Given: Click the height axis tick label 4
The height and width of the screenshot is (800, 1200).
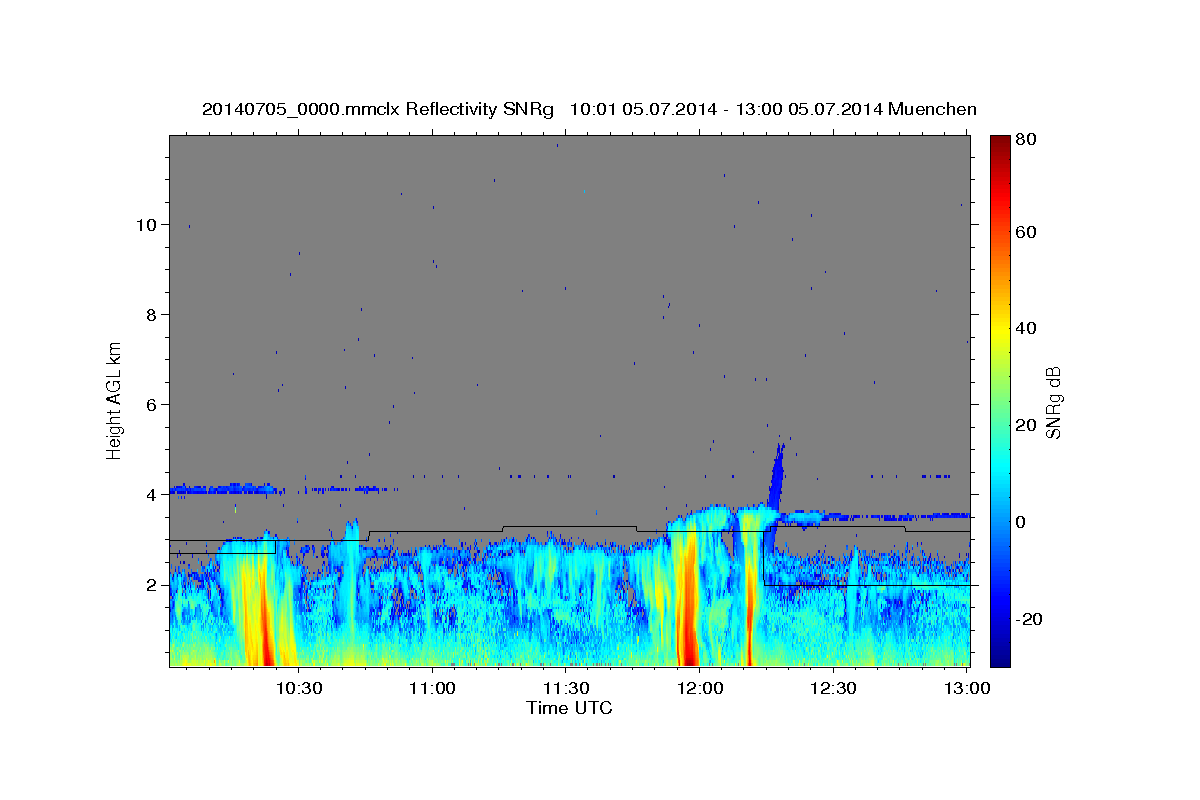Looking at the screenshot, I should coord(153,495).
